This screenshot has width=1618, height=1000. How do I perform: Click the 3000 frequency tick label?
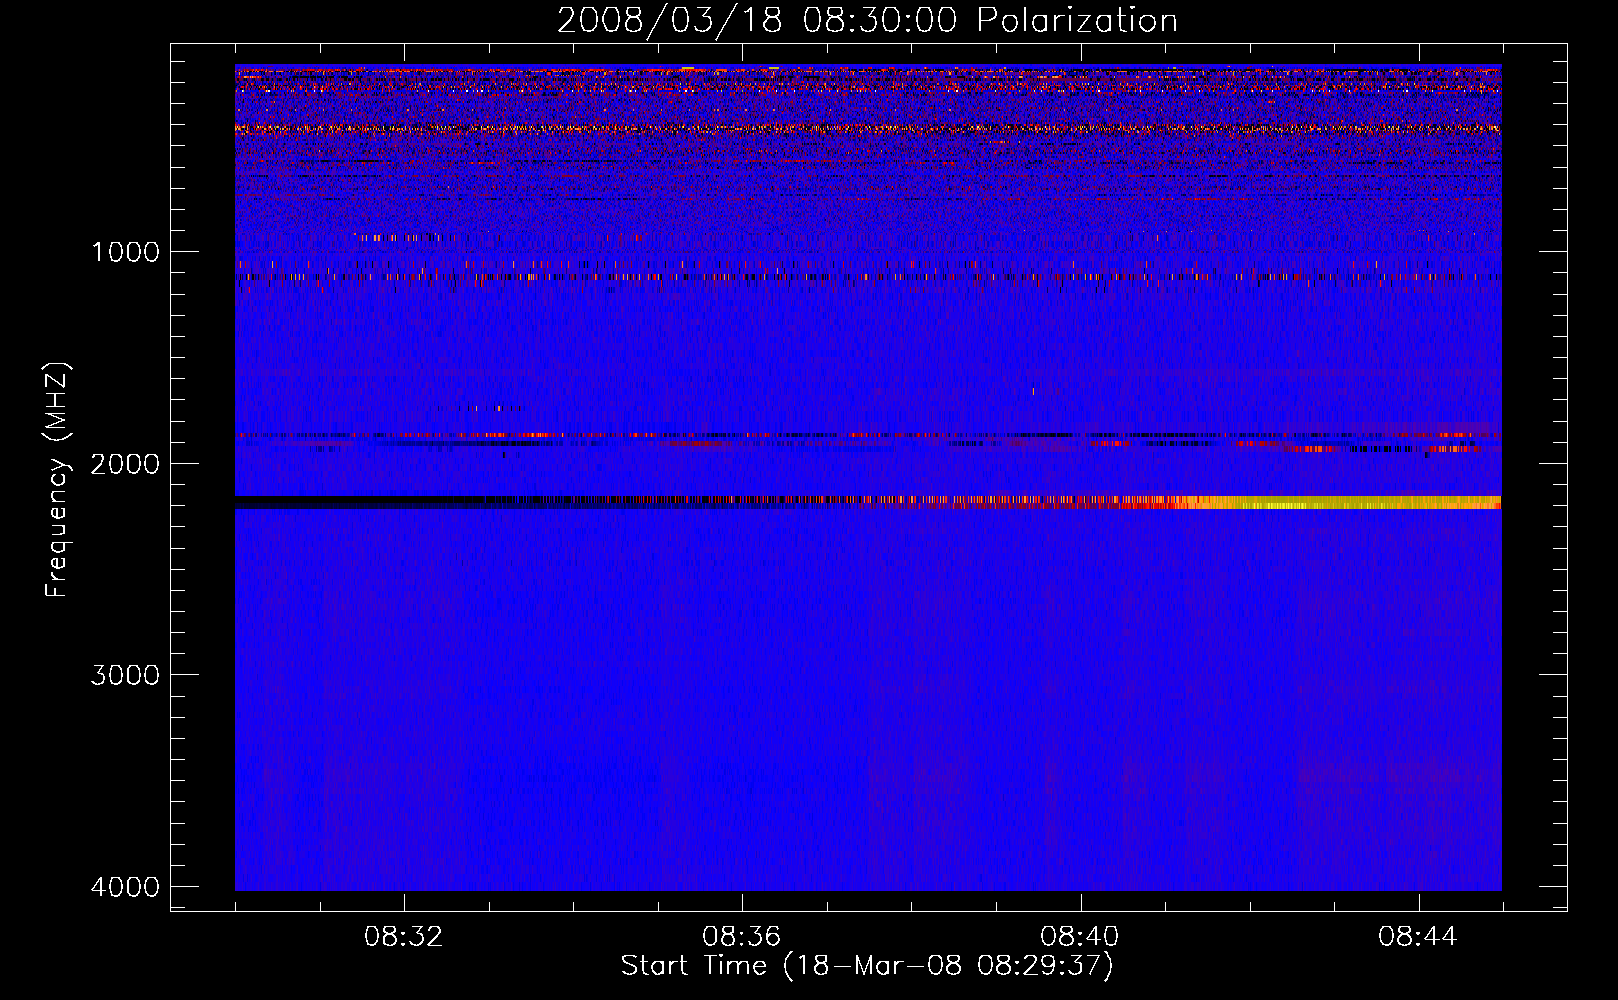[x=126, y=675]
